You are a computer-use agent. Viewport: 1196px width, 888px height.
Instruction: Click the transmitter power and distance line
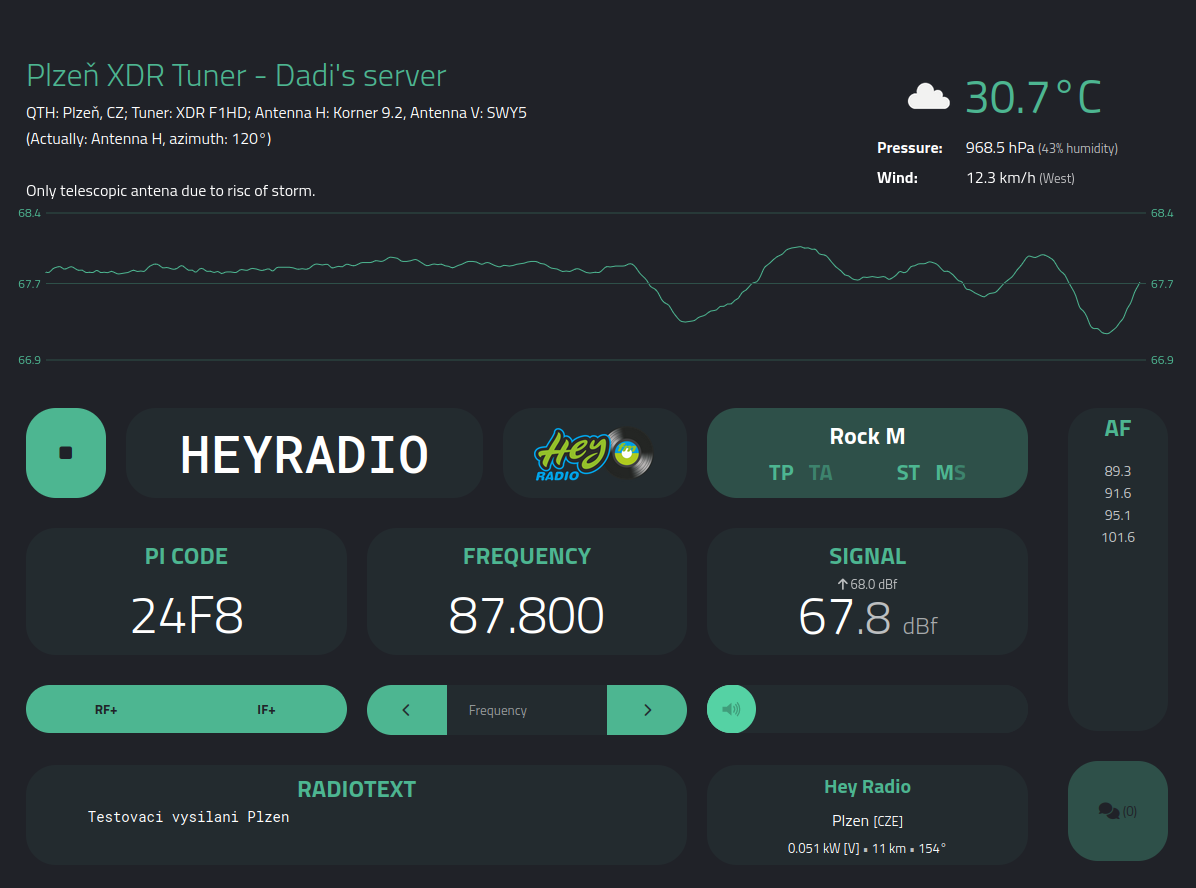click(x=867, y=848)
